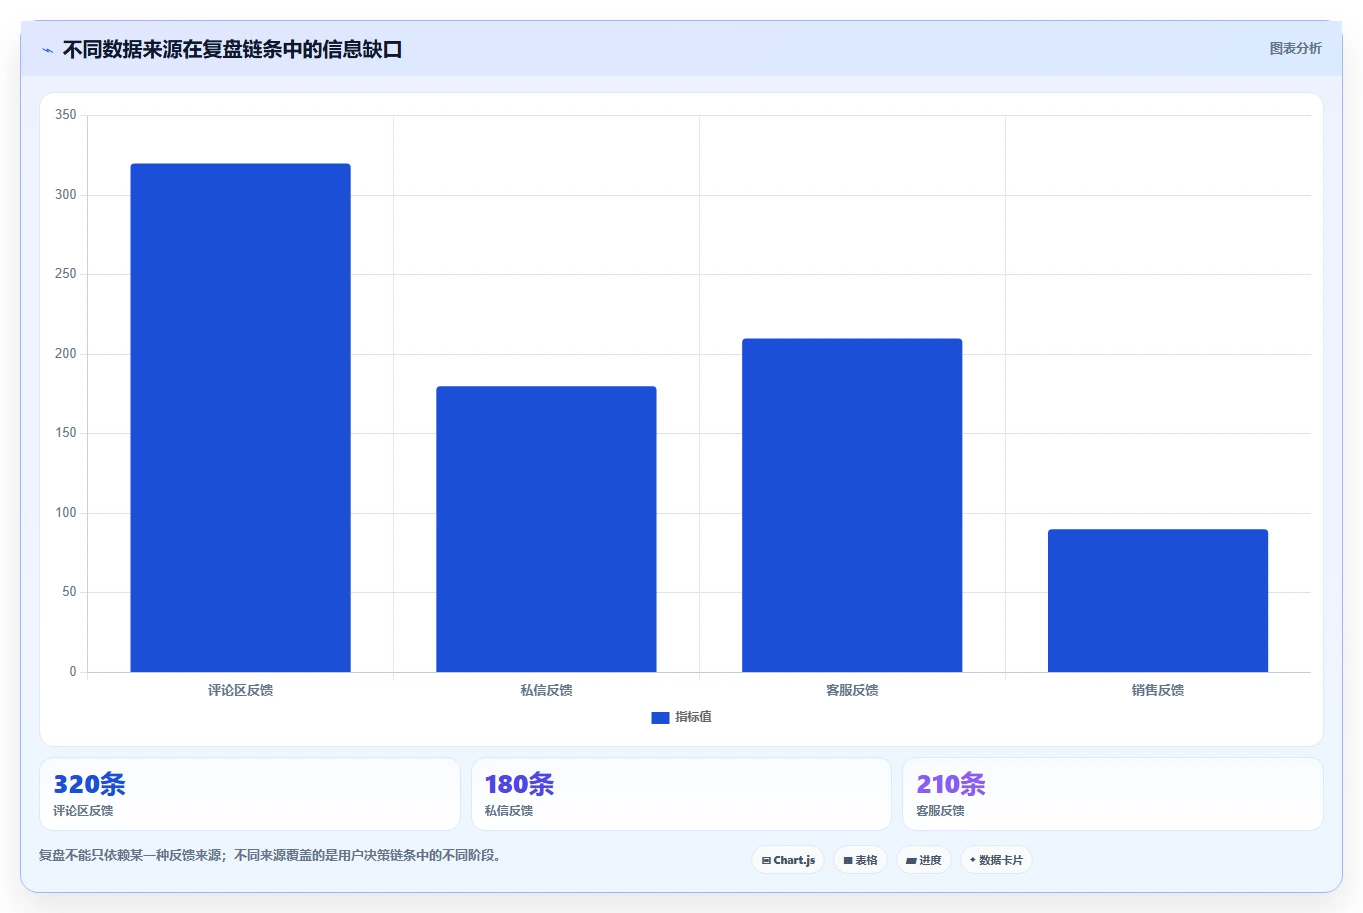
Task: Click the Chart.js tag chip
Action: pyautogui.click(x=788, y=860)
